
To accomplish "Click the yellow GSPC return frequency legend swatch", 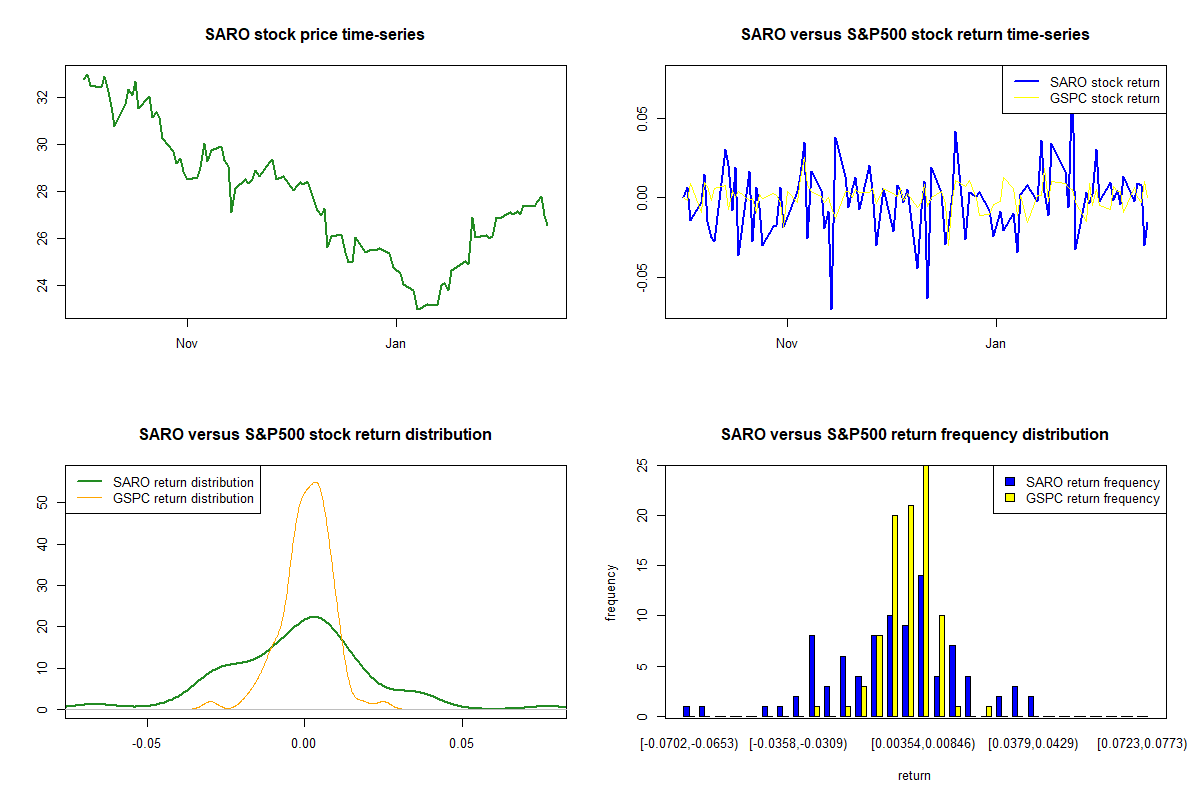I will (x=1010, y=498).
